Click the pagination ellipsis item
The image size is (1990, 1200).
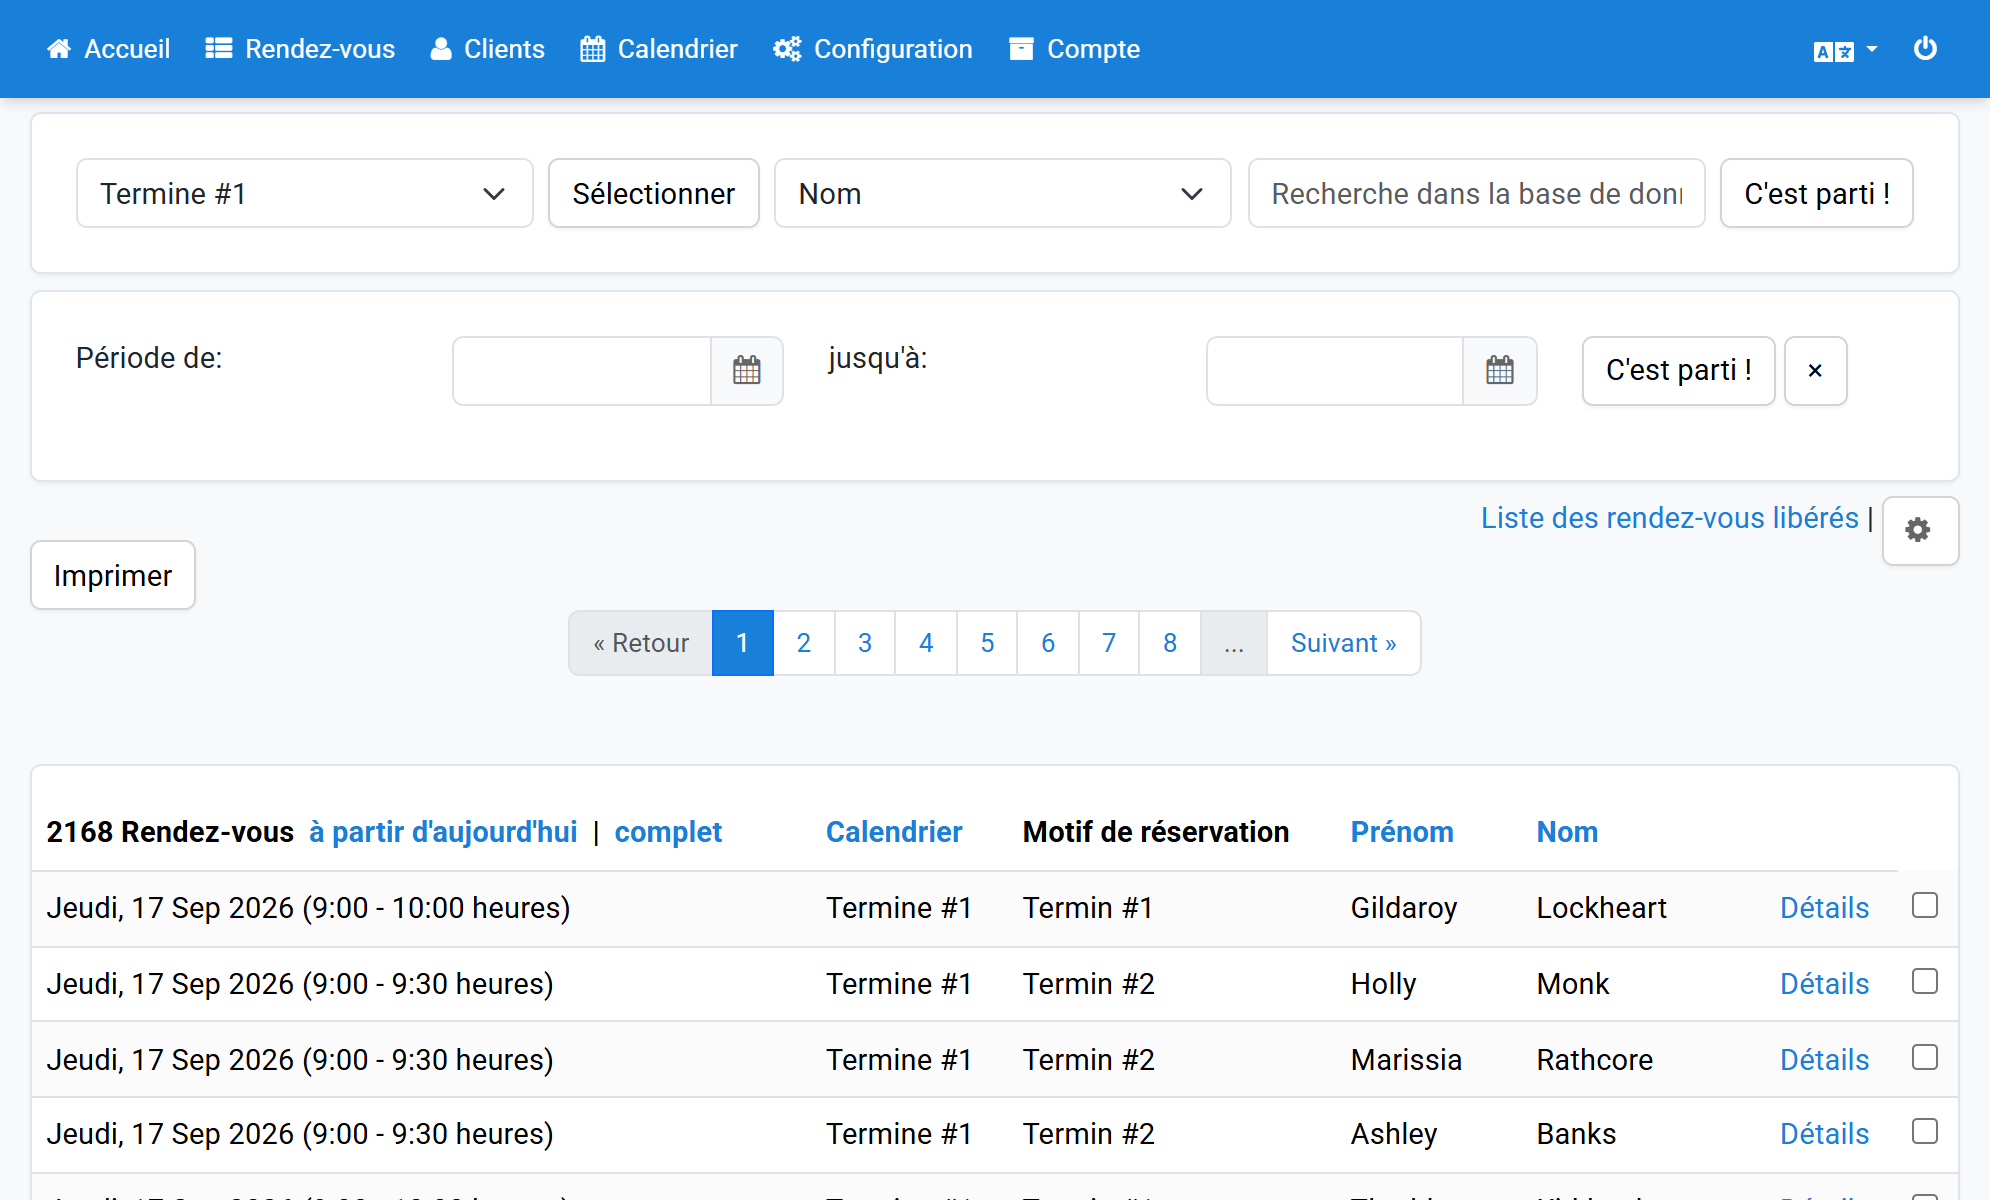coord(1234,643)
